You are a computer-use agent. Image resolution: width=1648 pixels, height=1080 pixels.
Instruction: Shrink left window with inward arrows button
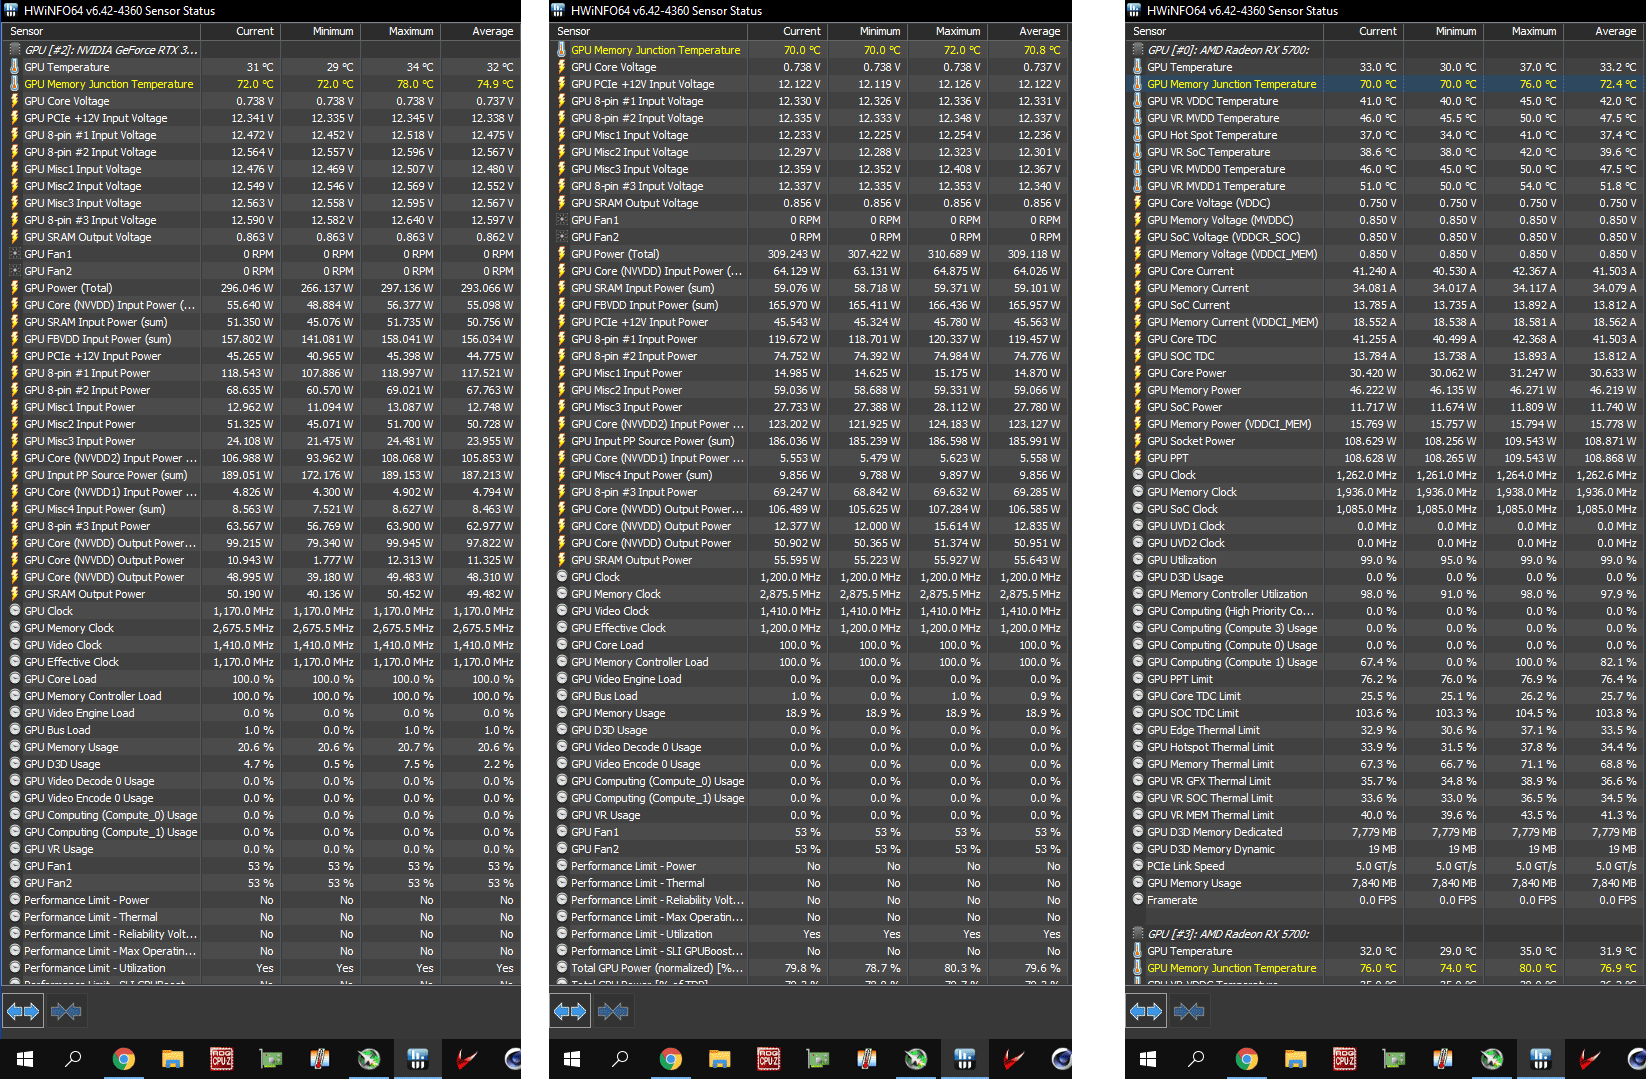point(66,1011)
